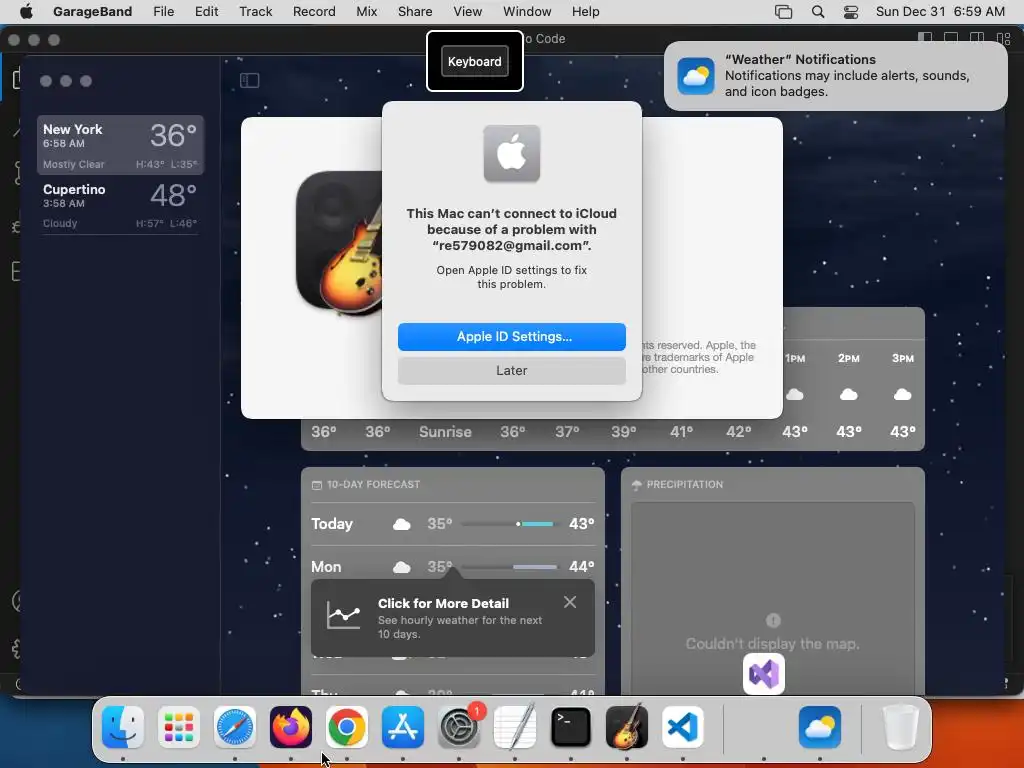
Task: Open Google Chrome from the Dock
Action: pyautogui.click(x=347, y=727)
